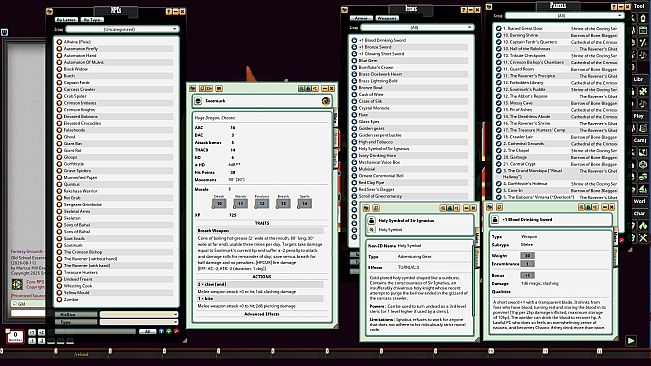The width and height of the screenshot is (651, 366).
Task: Open Parcels Group dropdown showing All
Action: point(564,16)
